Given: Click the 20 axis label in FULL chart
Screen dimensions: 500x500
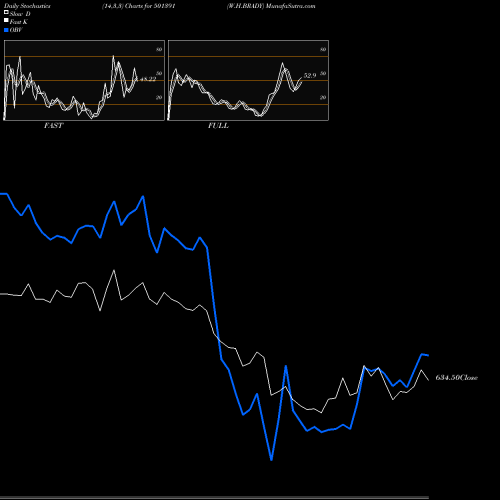Looking at the screenshot, I should [x=323, y=97].
